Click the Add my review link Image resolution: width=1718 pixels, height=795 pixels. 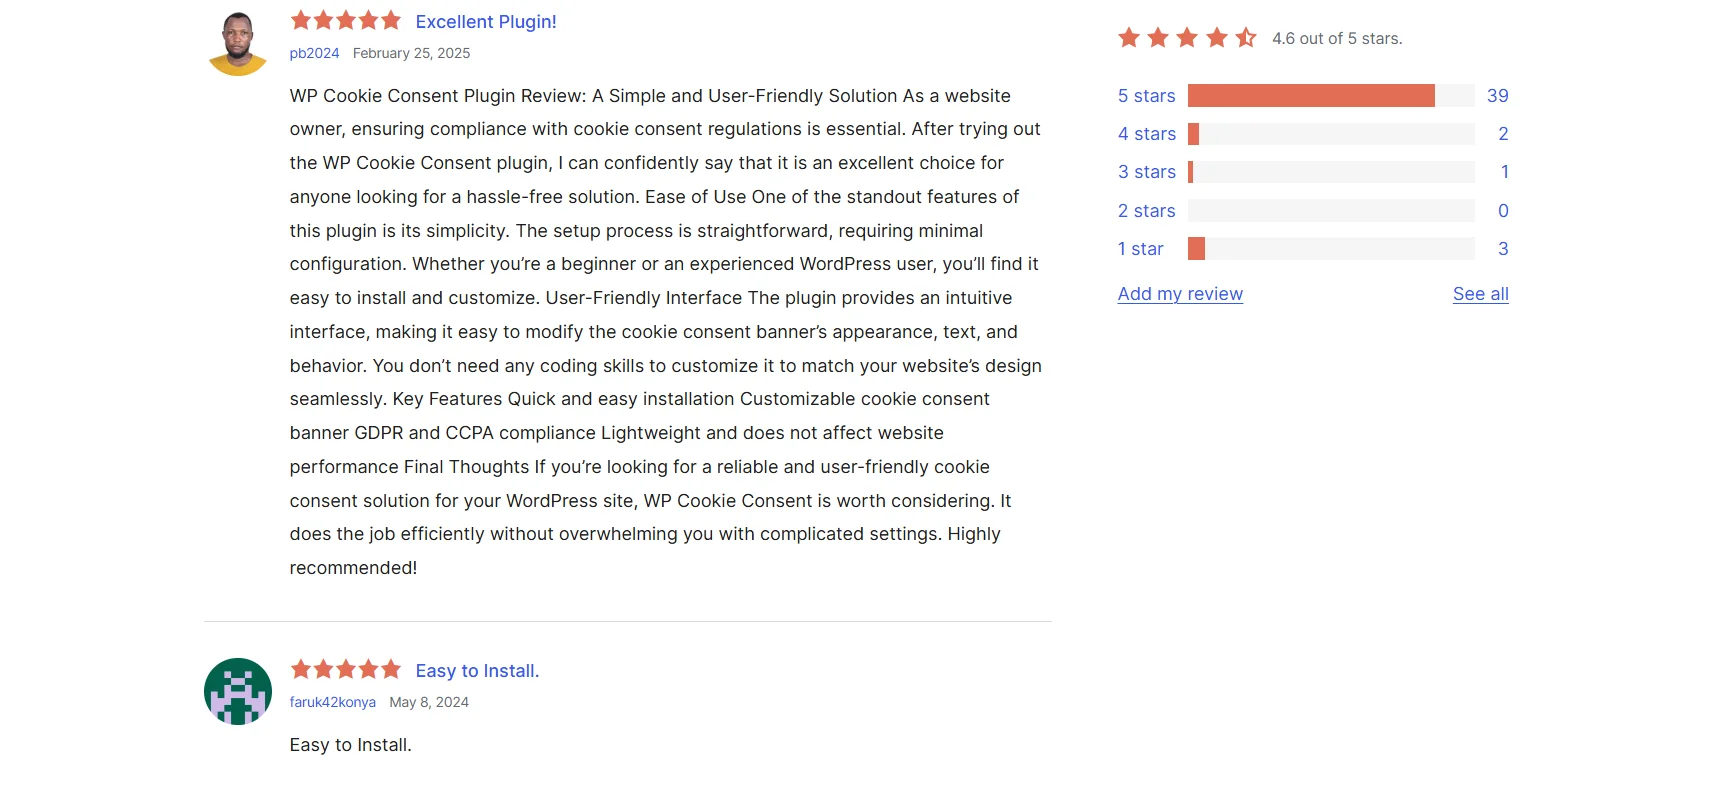[x=1180, y=293]
